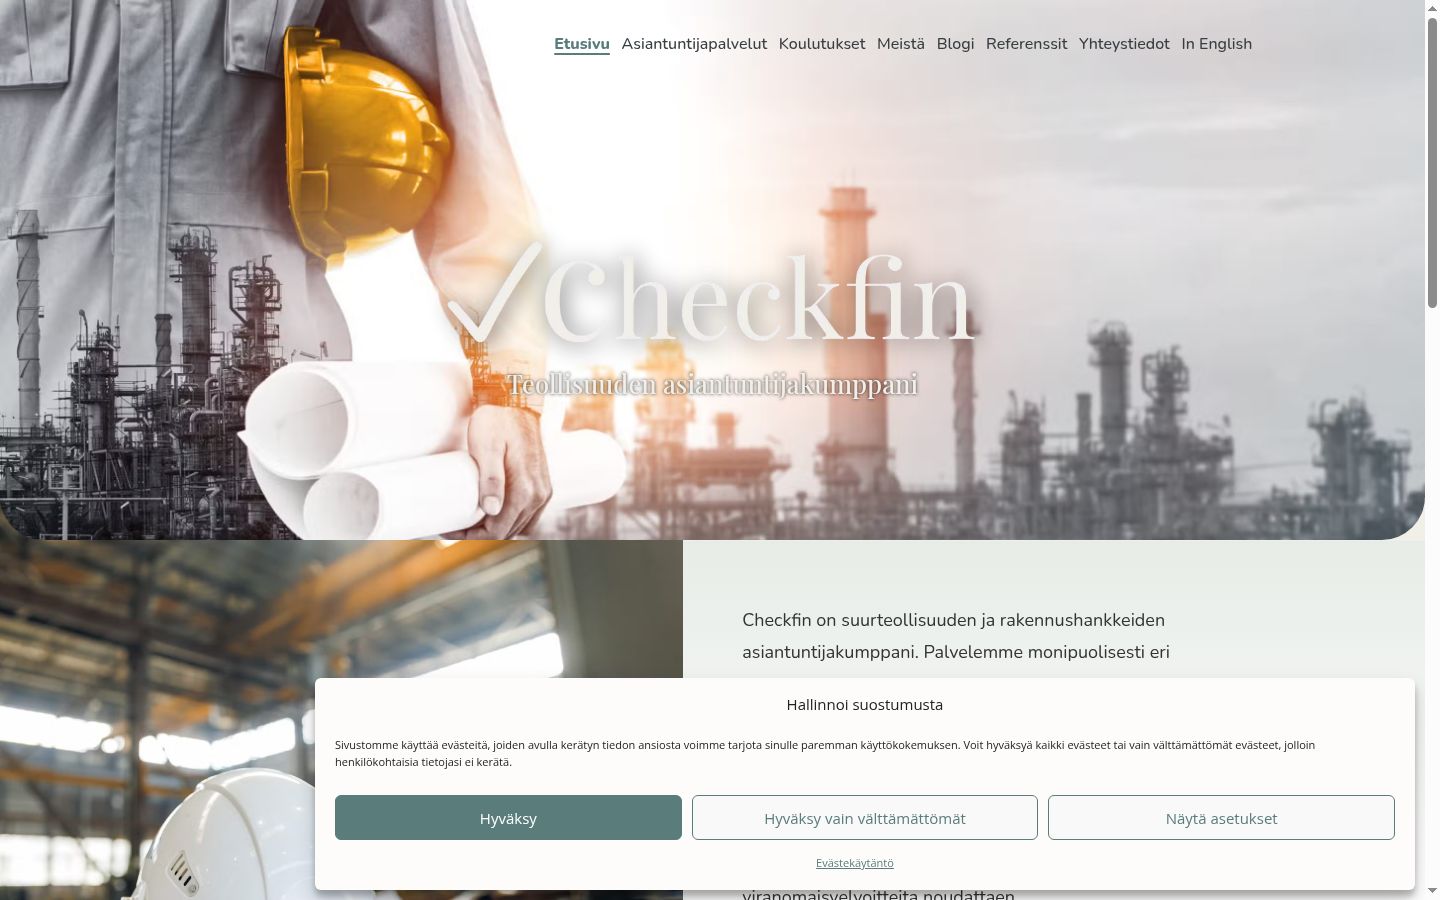This screenshot has width=1440, height=900.
Task: Go to Yhteystiedot contact page
Action: click(1124, 44)
